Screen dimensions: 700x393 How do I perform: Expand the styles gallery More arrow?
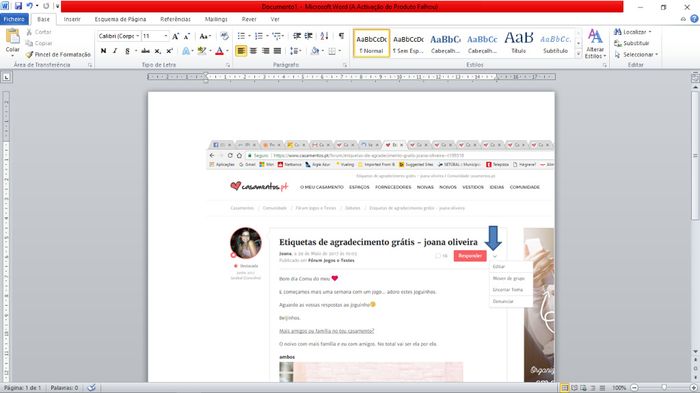pos(579,54)
